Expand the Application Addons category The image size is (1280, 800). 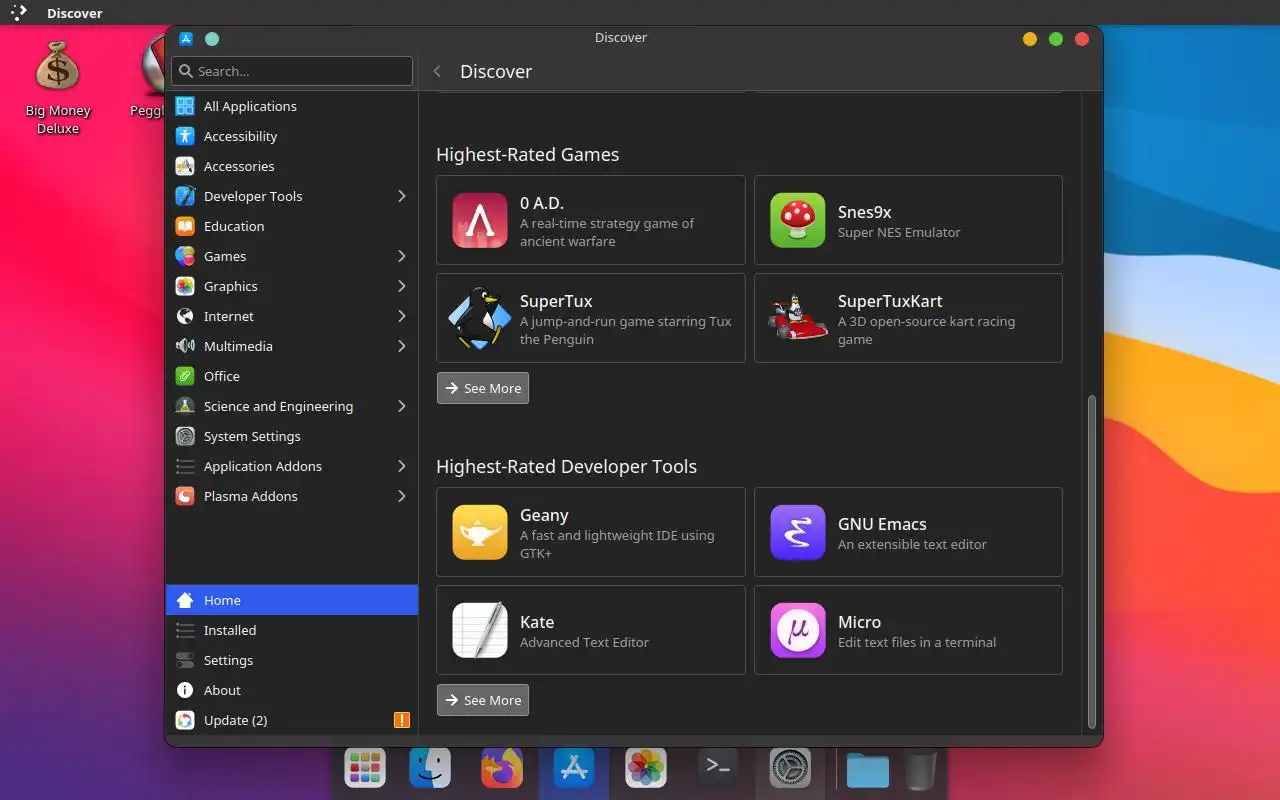coord(402,466)
